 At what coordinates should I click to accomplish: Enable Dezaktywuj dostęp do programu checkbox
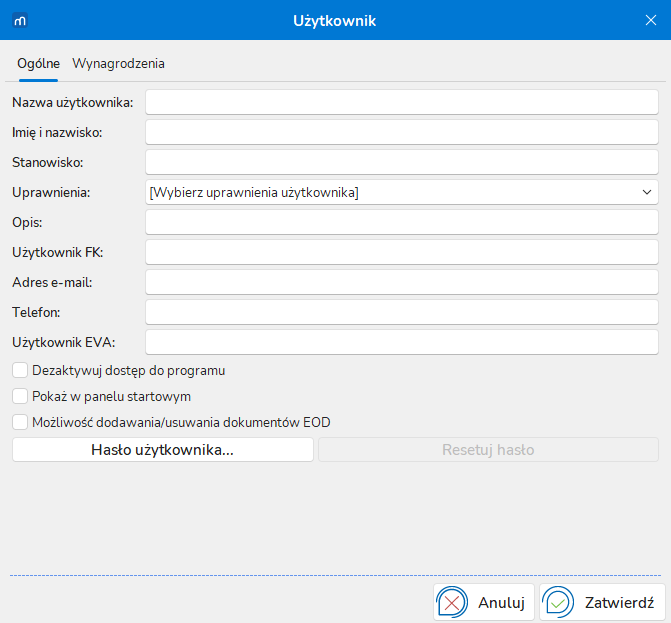pyautogui.click(x=20, y=370)
